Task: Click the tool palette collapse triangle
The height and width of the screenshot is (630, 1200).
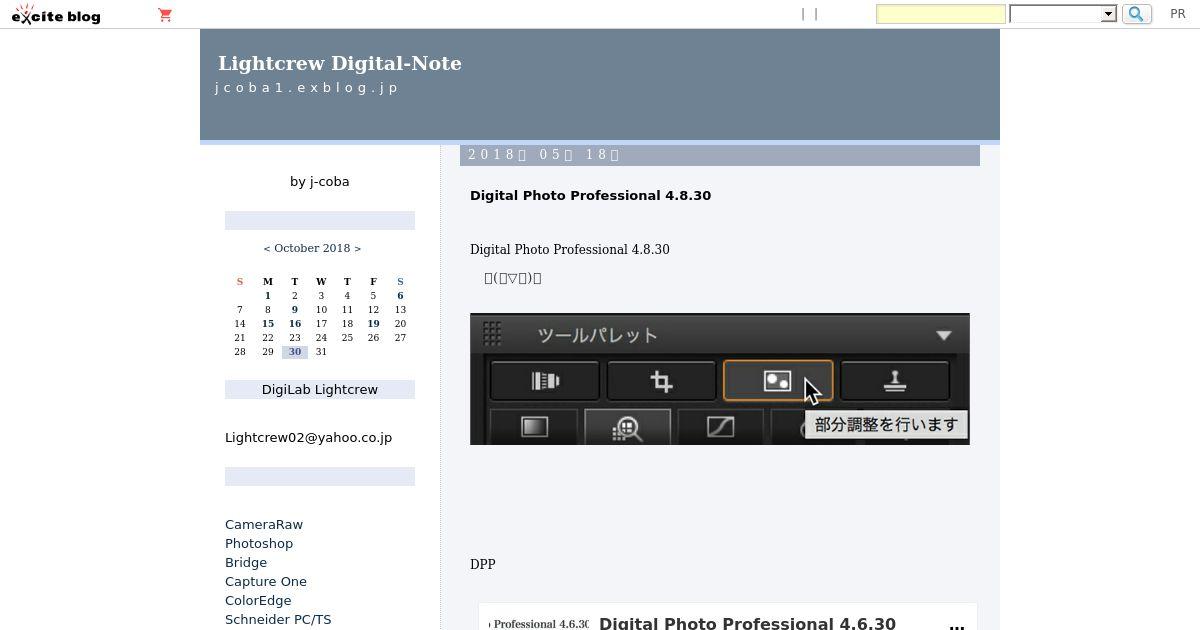Action: point(943,336)
